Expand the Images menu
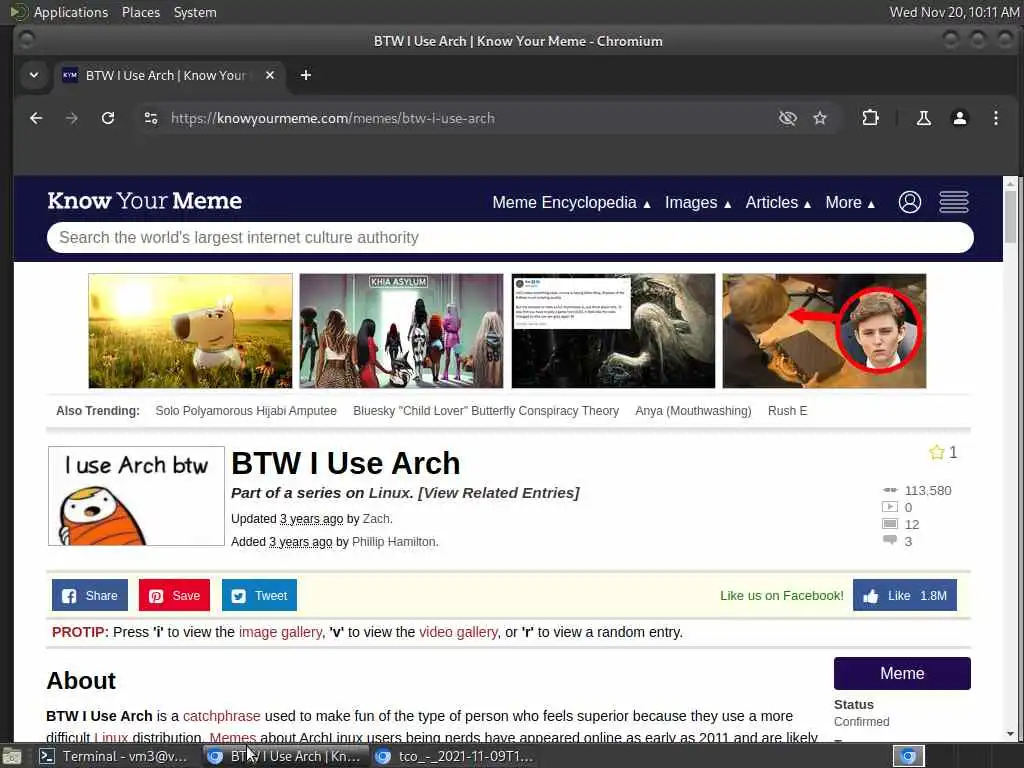1024x768 pixels. click(x=697, y=202)
